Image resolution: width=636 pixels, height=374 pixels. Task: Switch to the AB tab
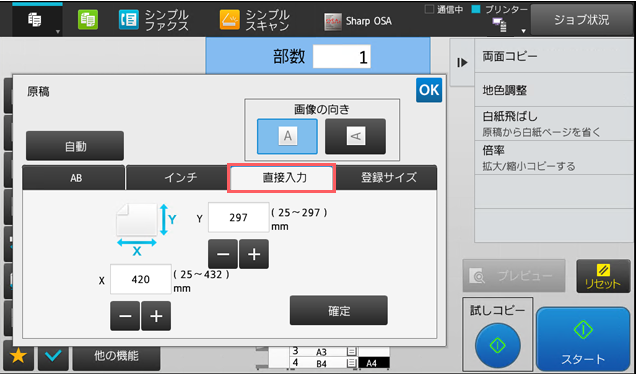(74, 178)
